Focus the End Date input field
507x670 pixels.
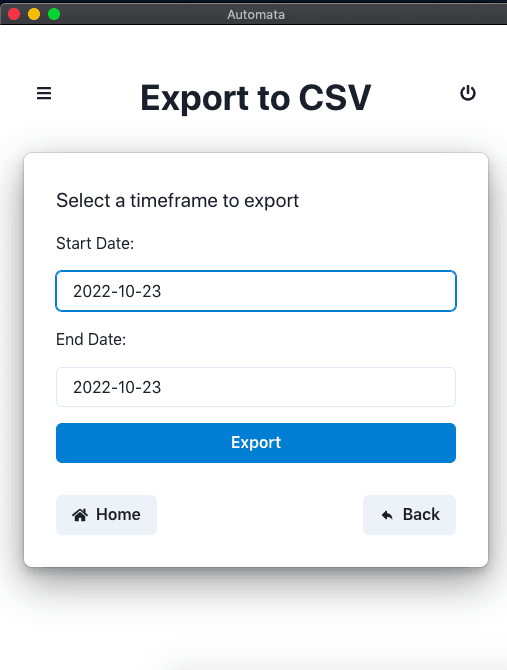[x=256, y=387]
